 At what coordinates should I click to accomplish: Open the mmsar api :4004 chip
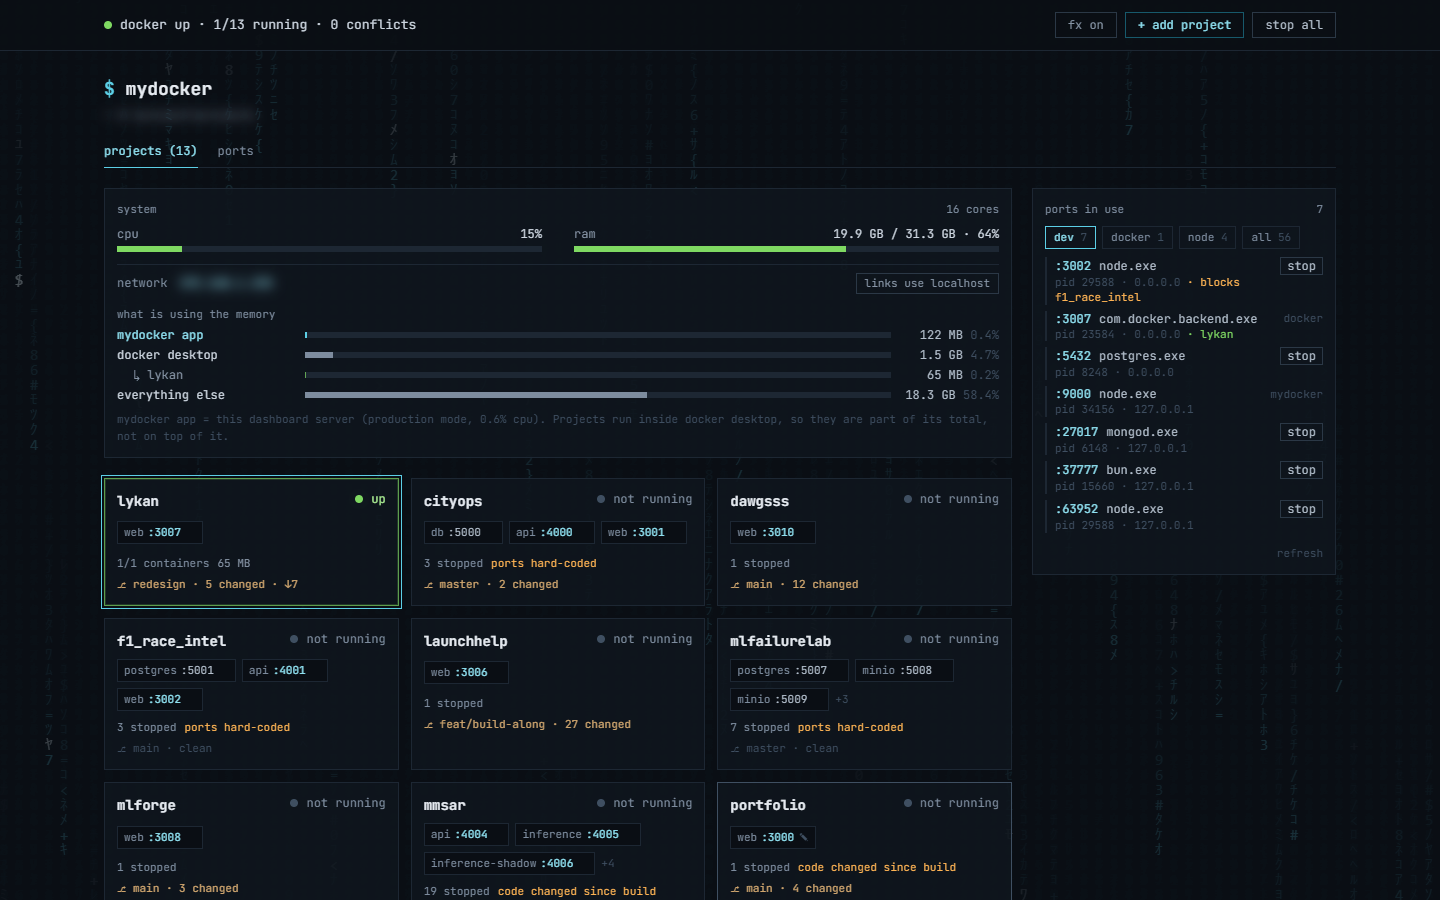click(466, 835)
